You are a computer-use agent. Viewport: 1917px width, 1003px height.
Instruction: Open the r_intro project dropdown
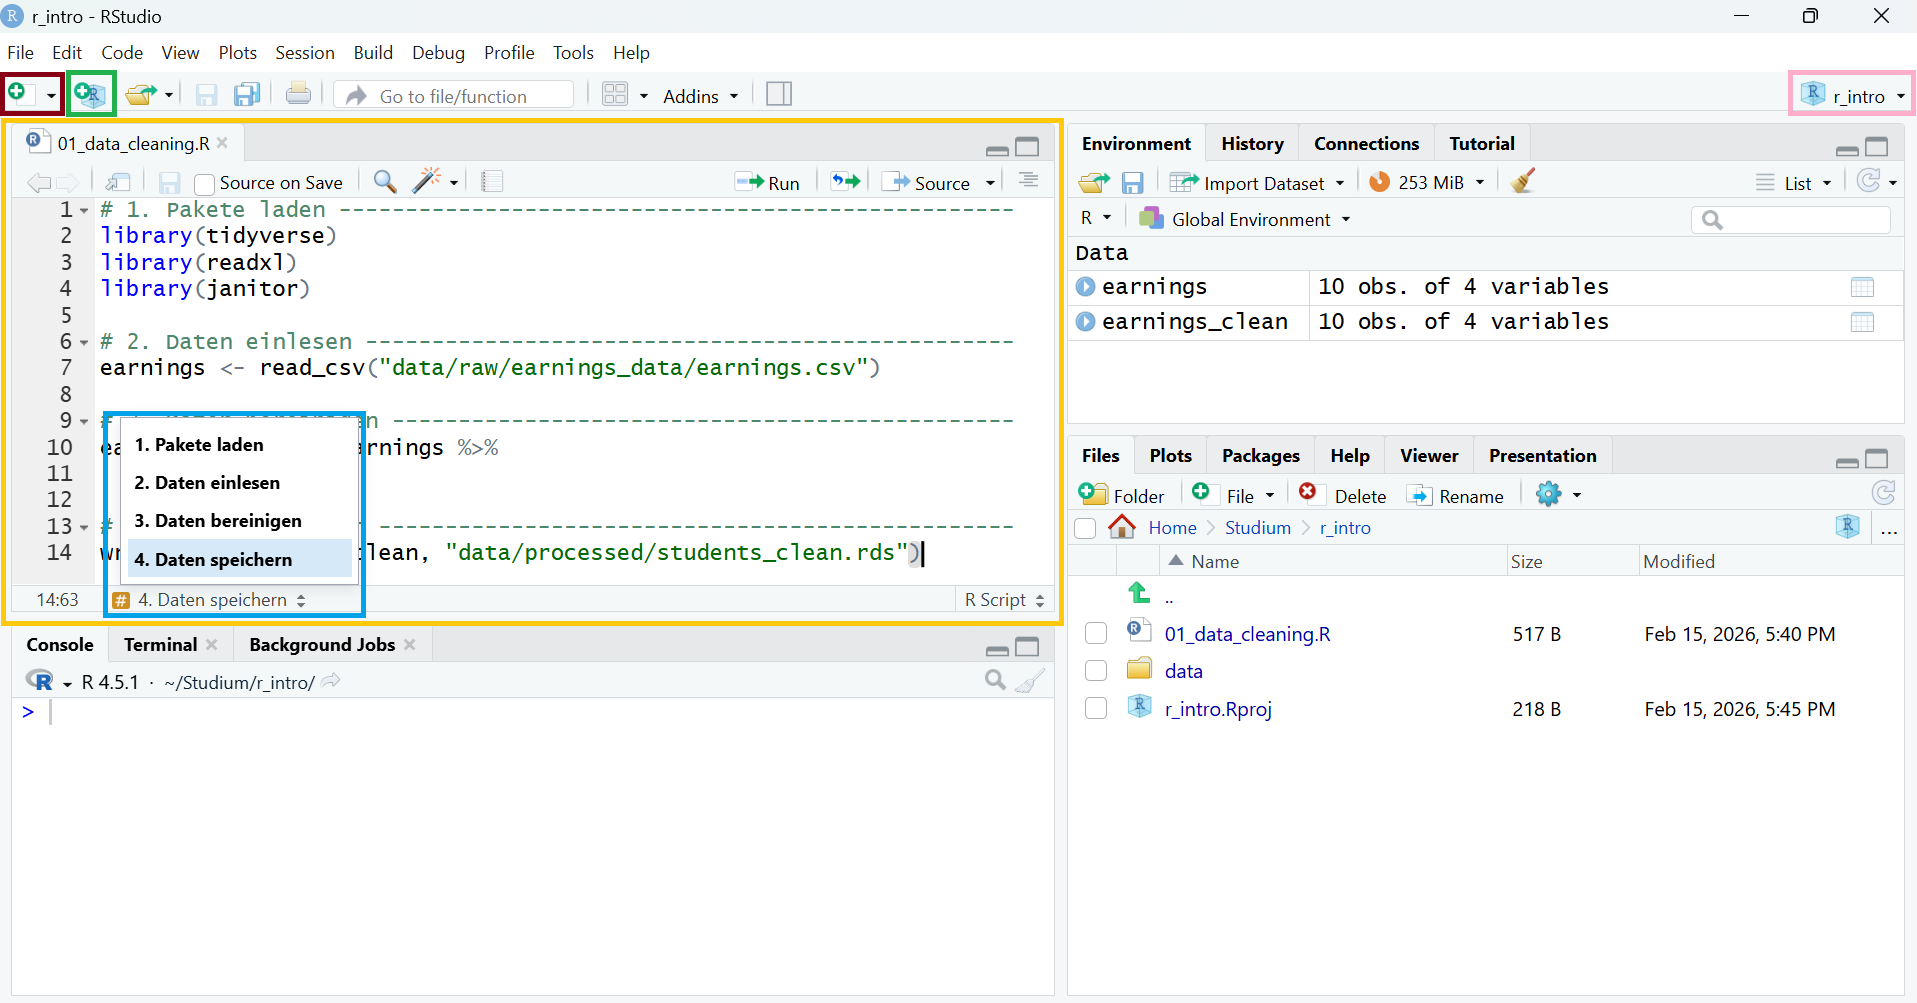(x=1853, y=95)
